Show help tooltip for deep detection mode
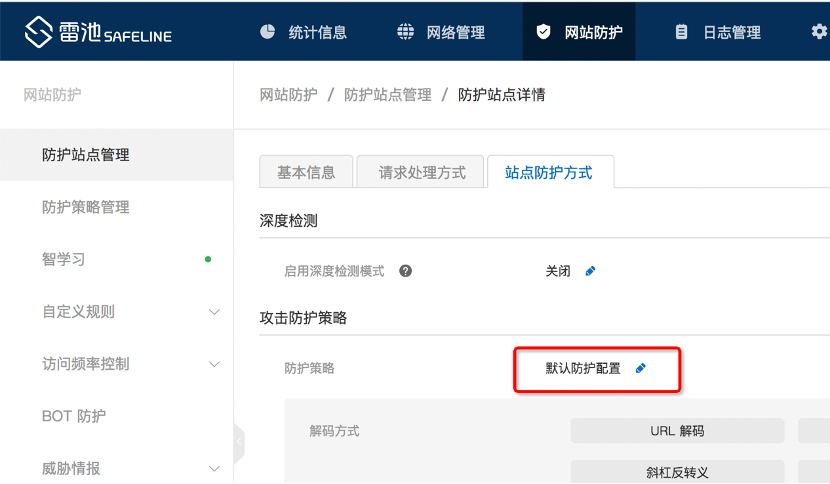The width and height of the screenshot is (830, 484). point(405,271)
